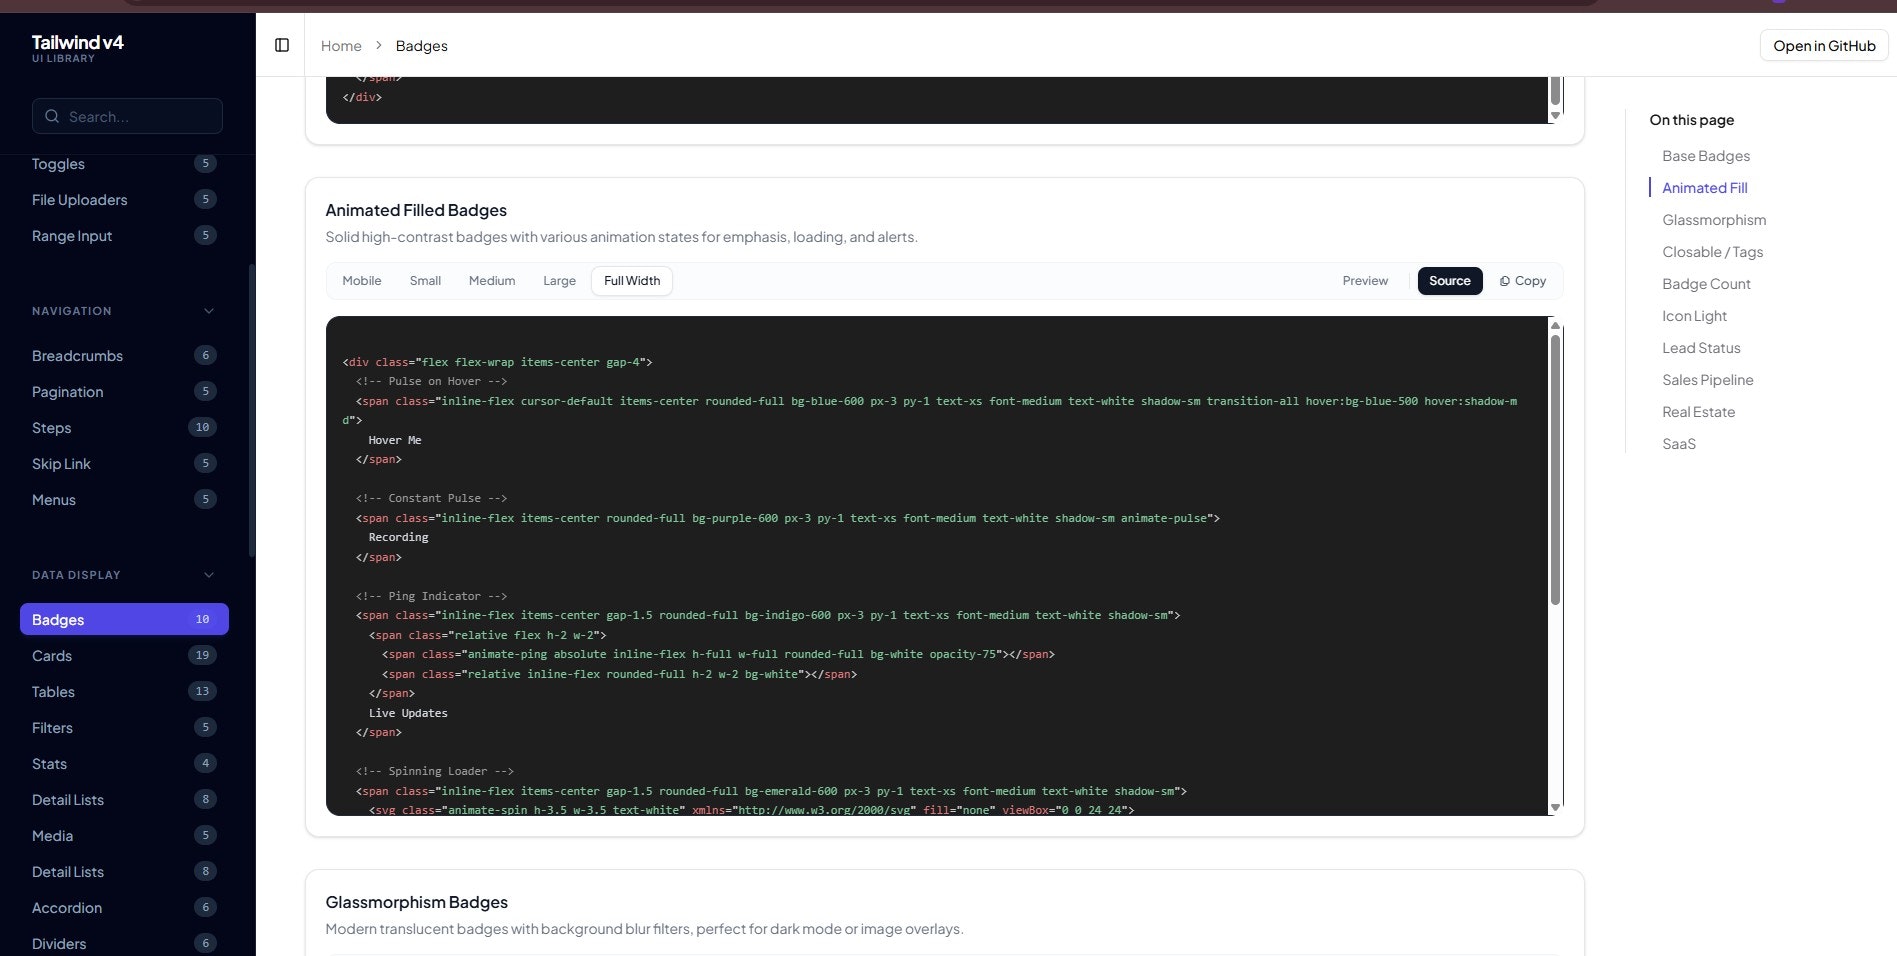Click the search magnifier icon in sidebar
The height and width of the screenshot is (956, 1897).
click(52, 116)
